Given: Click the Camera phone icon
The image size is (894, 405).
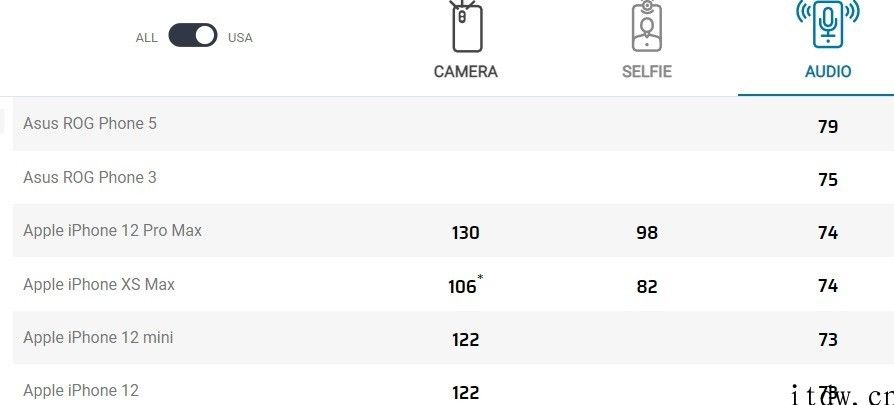Looking at the screenshot, I should [466, 26].
